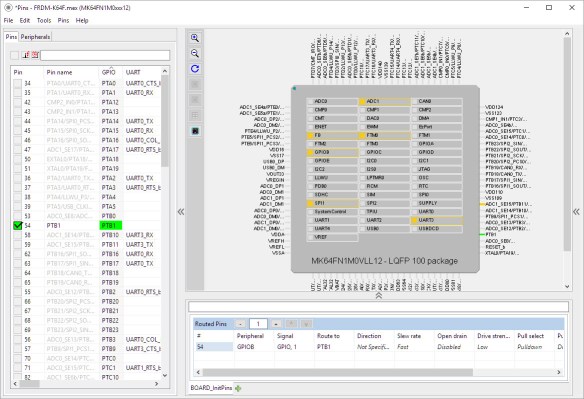Enable the ENET peripheral checkbox
584x399 pixels.
click(x=310, y=127)
